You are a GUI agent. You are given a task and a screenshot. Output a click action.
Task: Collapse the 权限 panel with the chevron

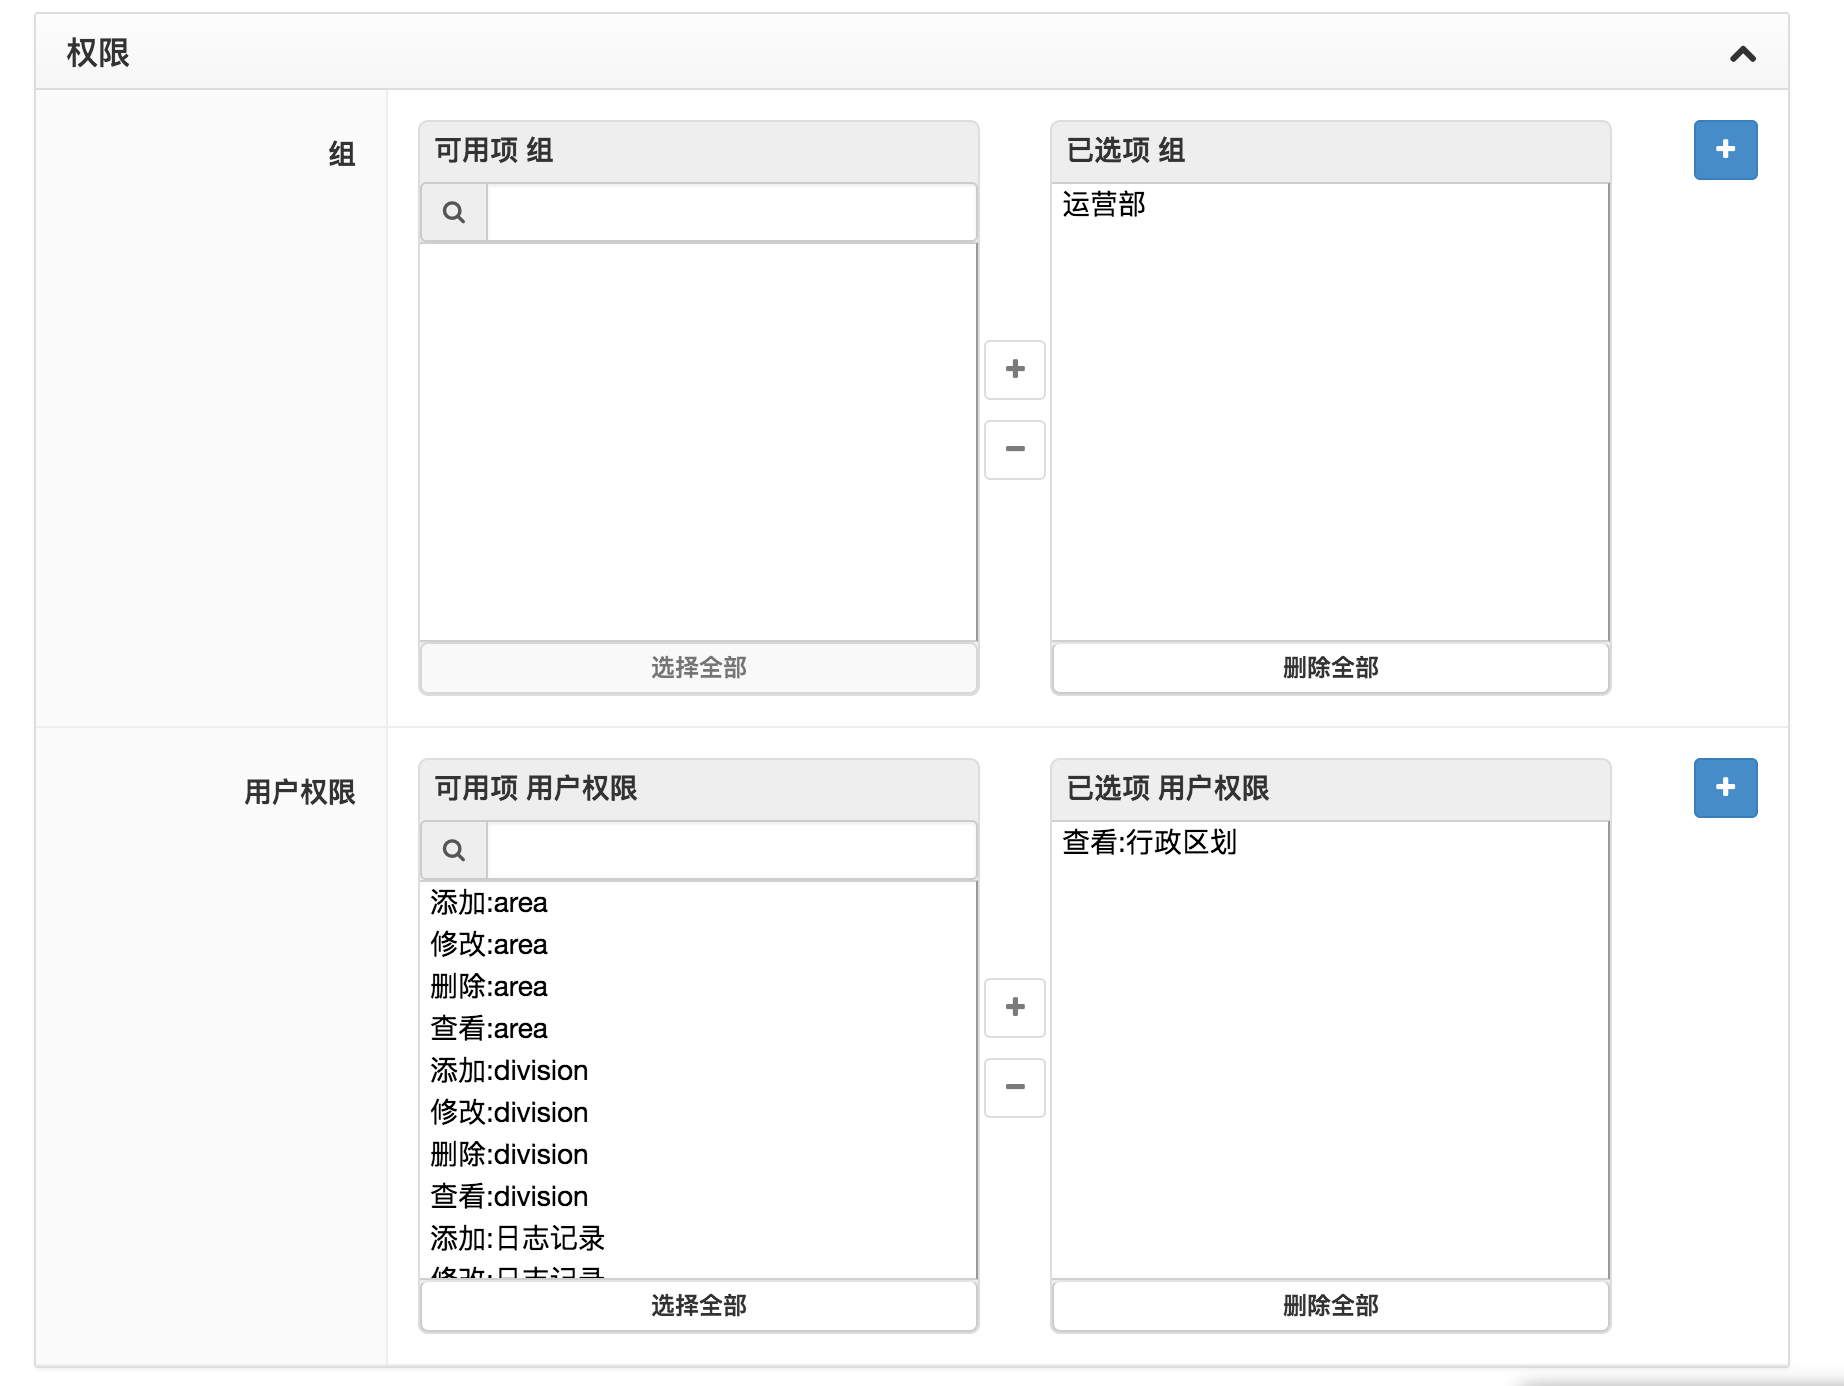(1742, 54)
